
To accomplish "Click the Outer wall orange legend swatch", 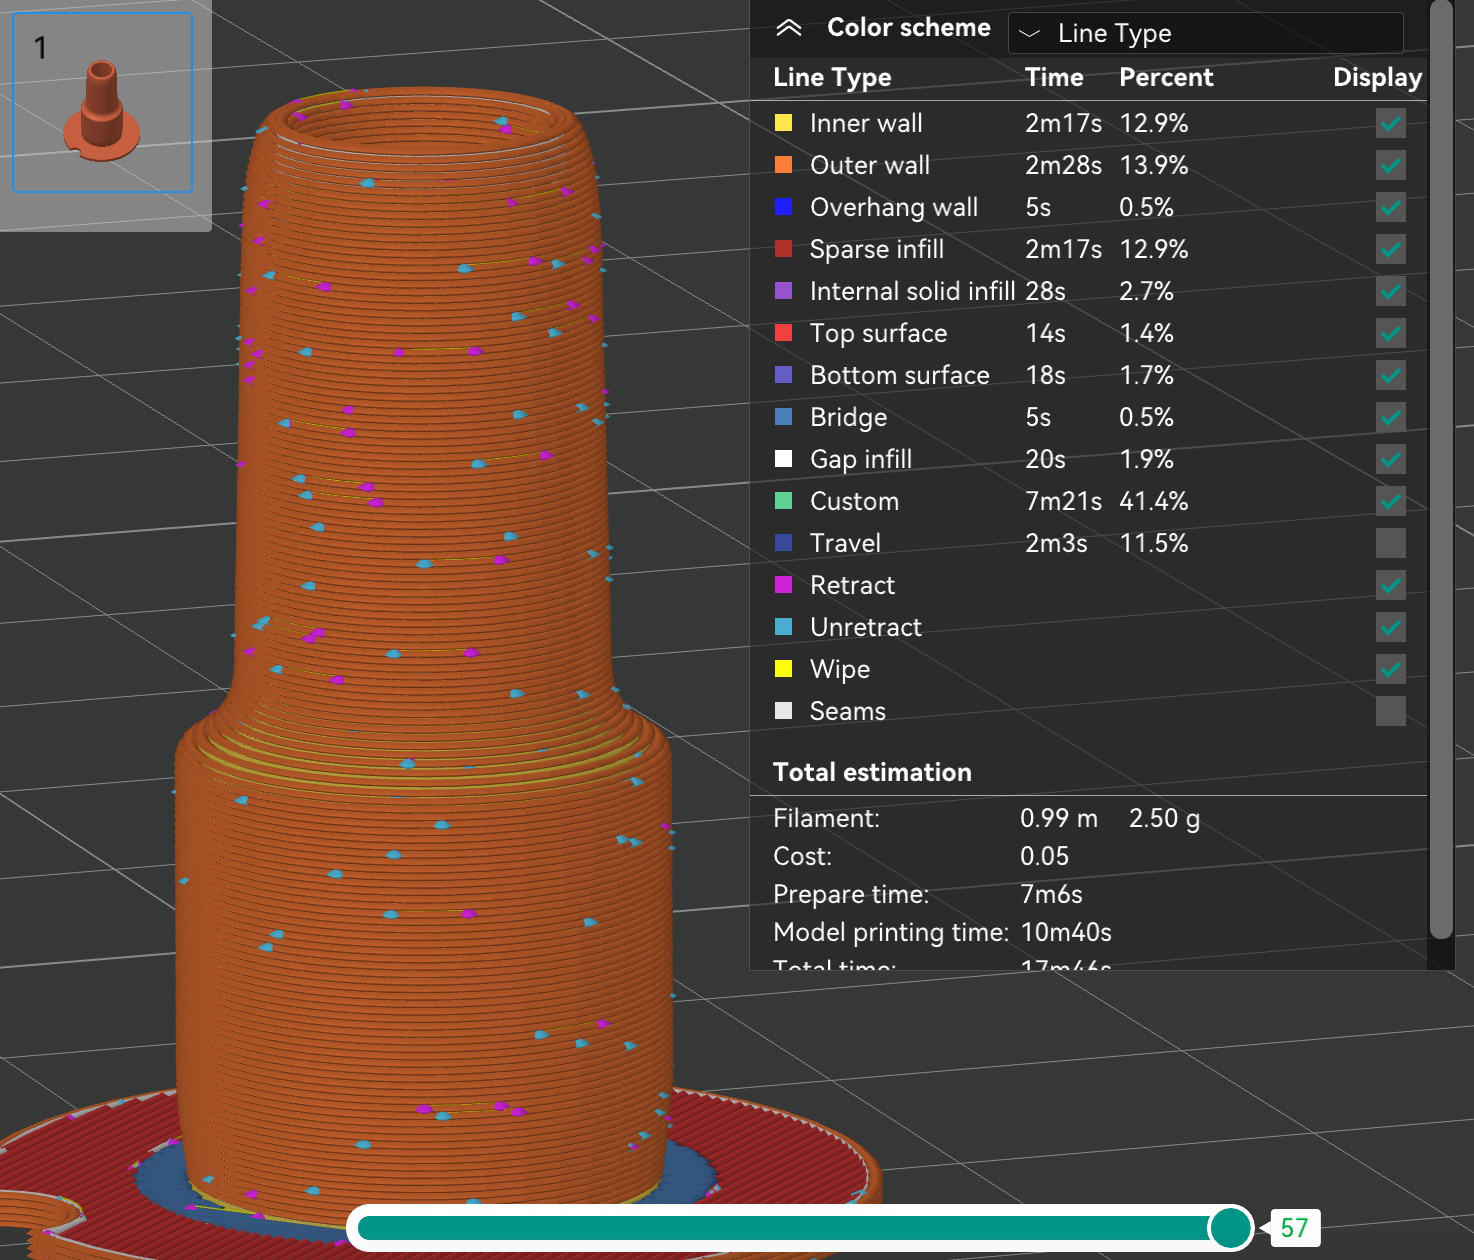I will (x=786, y=165).
